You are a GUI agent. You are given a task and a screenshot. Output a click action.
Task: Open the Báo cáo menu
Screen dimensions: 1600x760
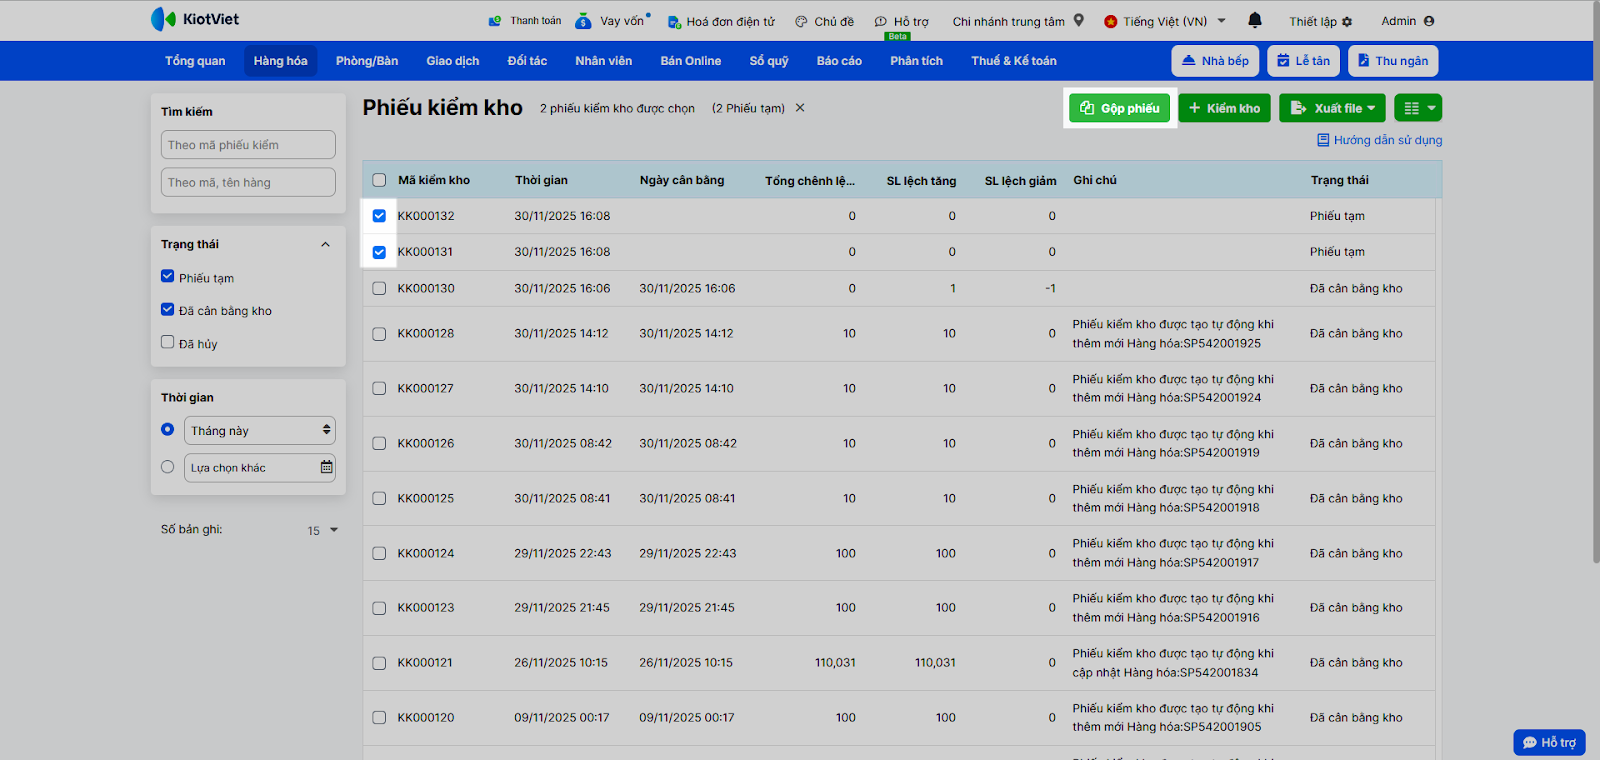[838, 61]
